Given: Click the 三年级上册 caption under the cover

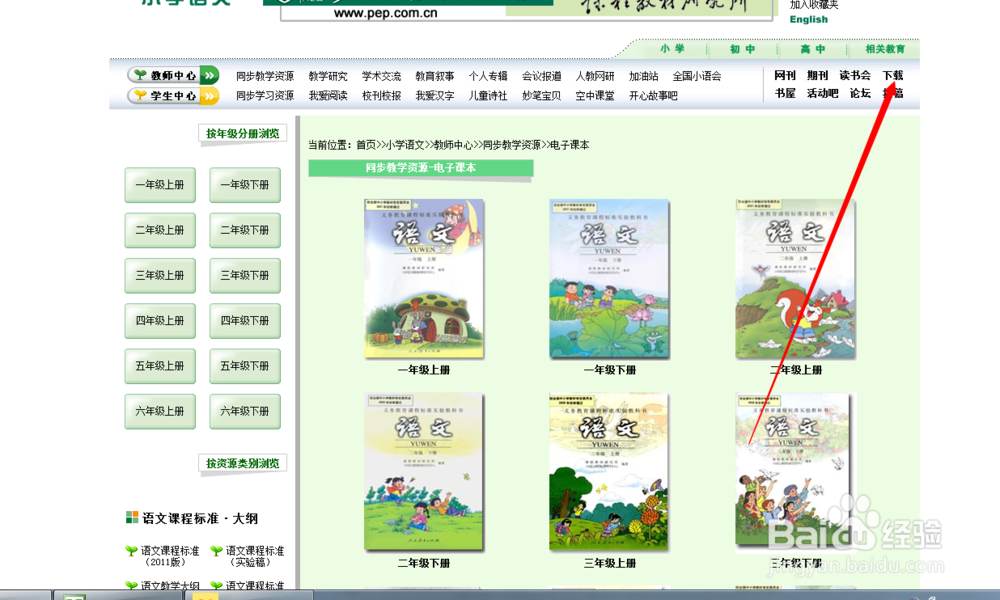Looking at the screenshot, I should pos(610,564).
